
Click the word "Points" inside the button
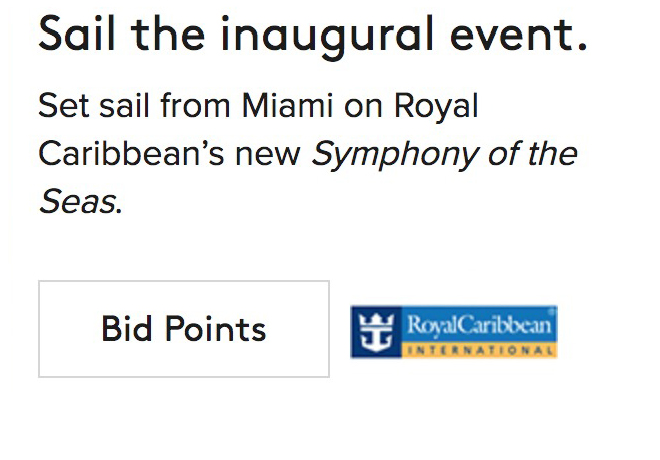(x=215, y=329)
